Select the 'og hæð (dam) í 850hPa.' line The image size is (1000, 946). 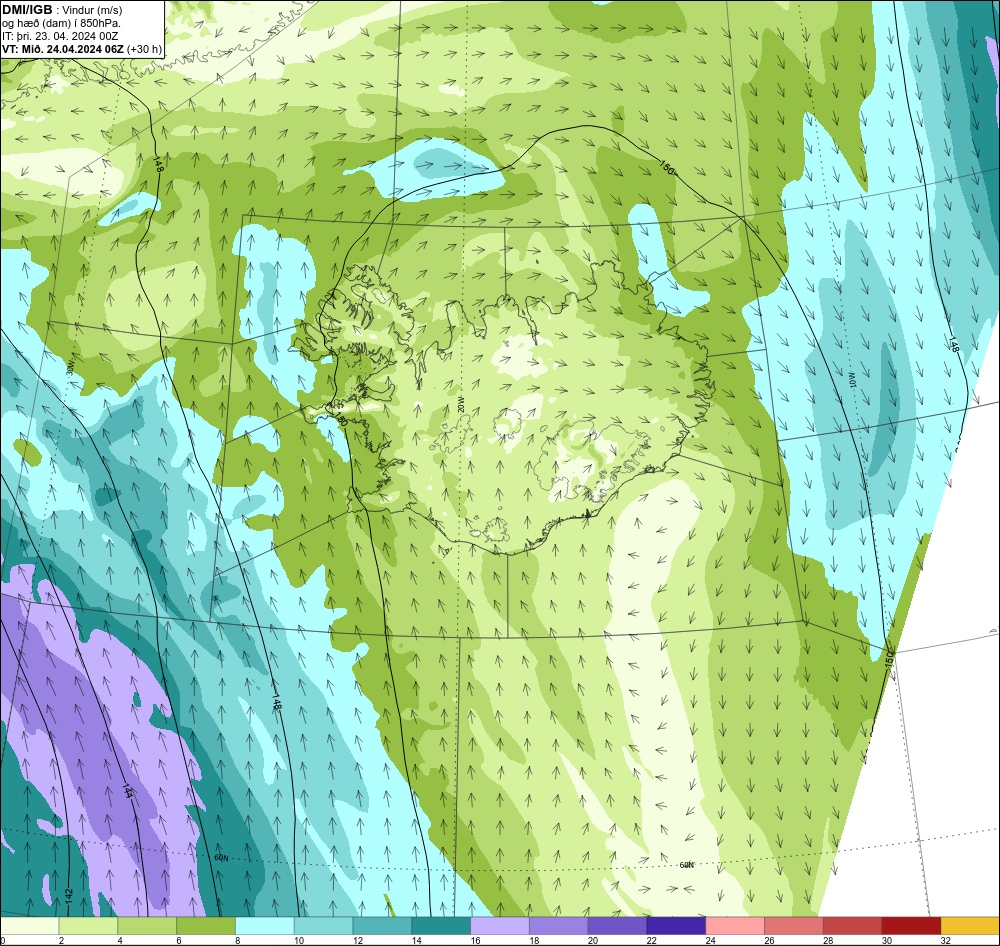tap(62, 23)
